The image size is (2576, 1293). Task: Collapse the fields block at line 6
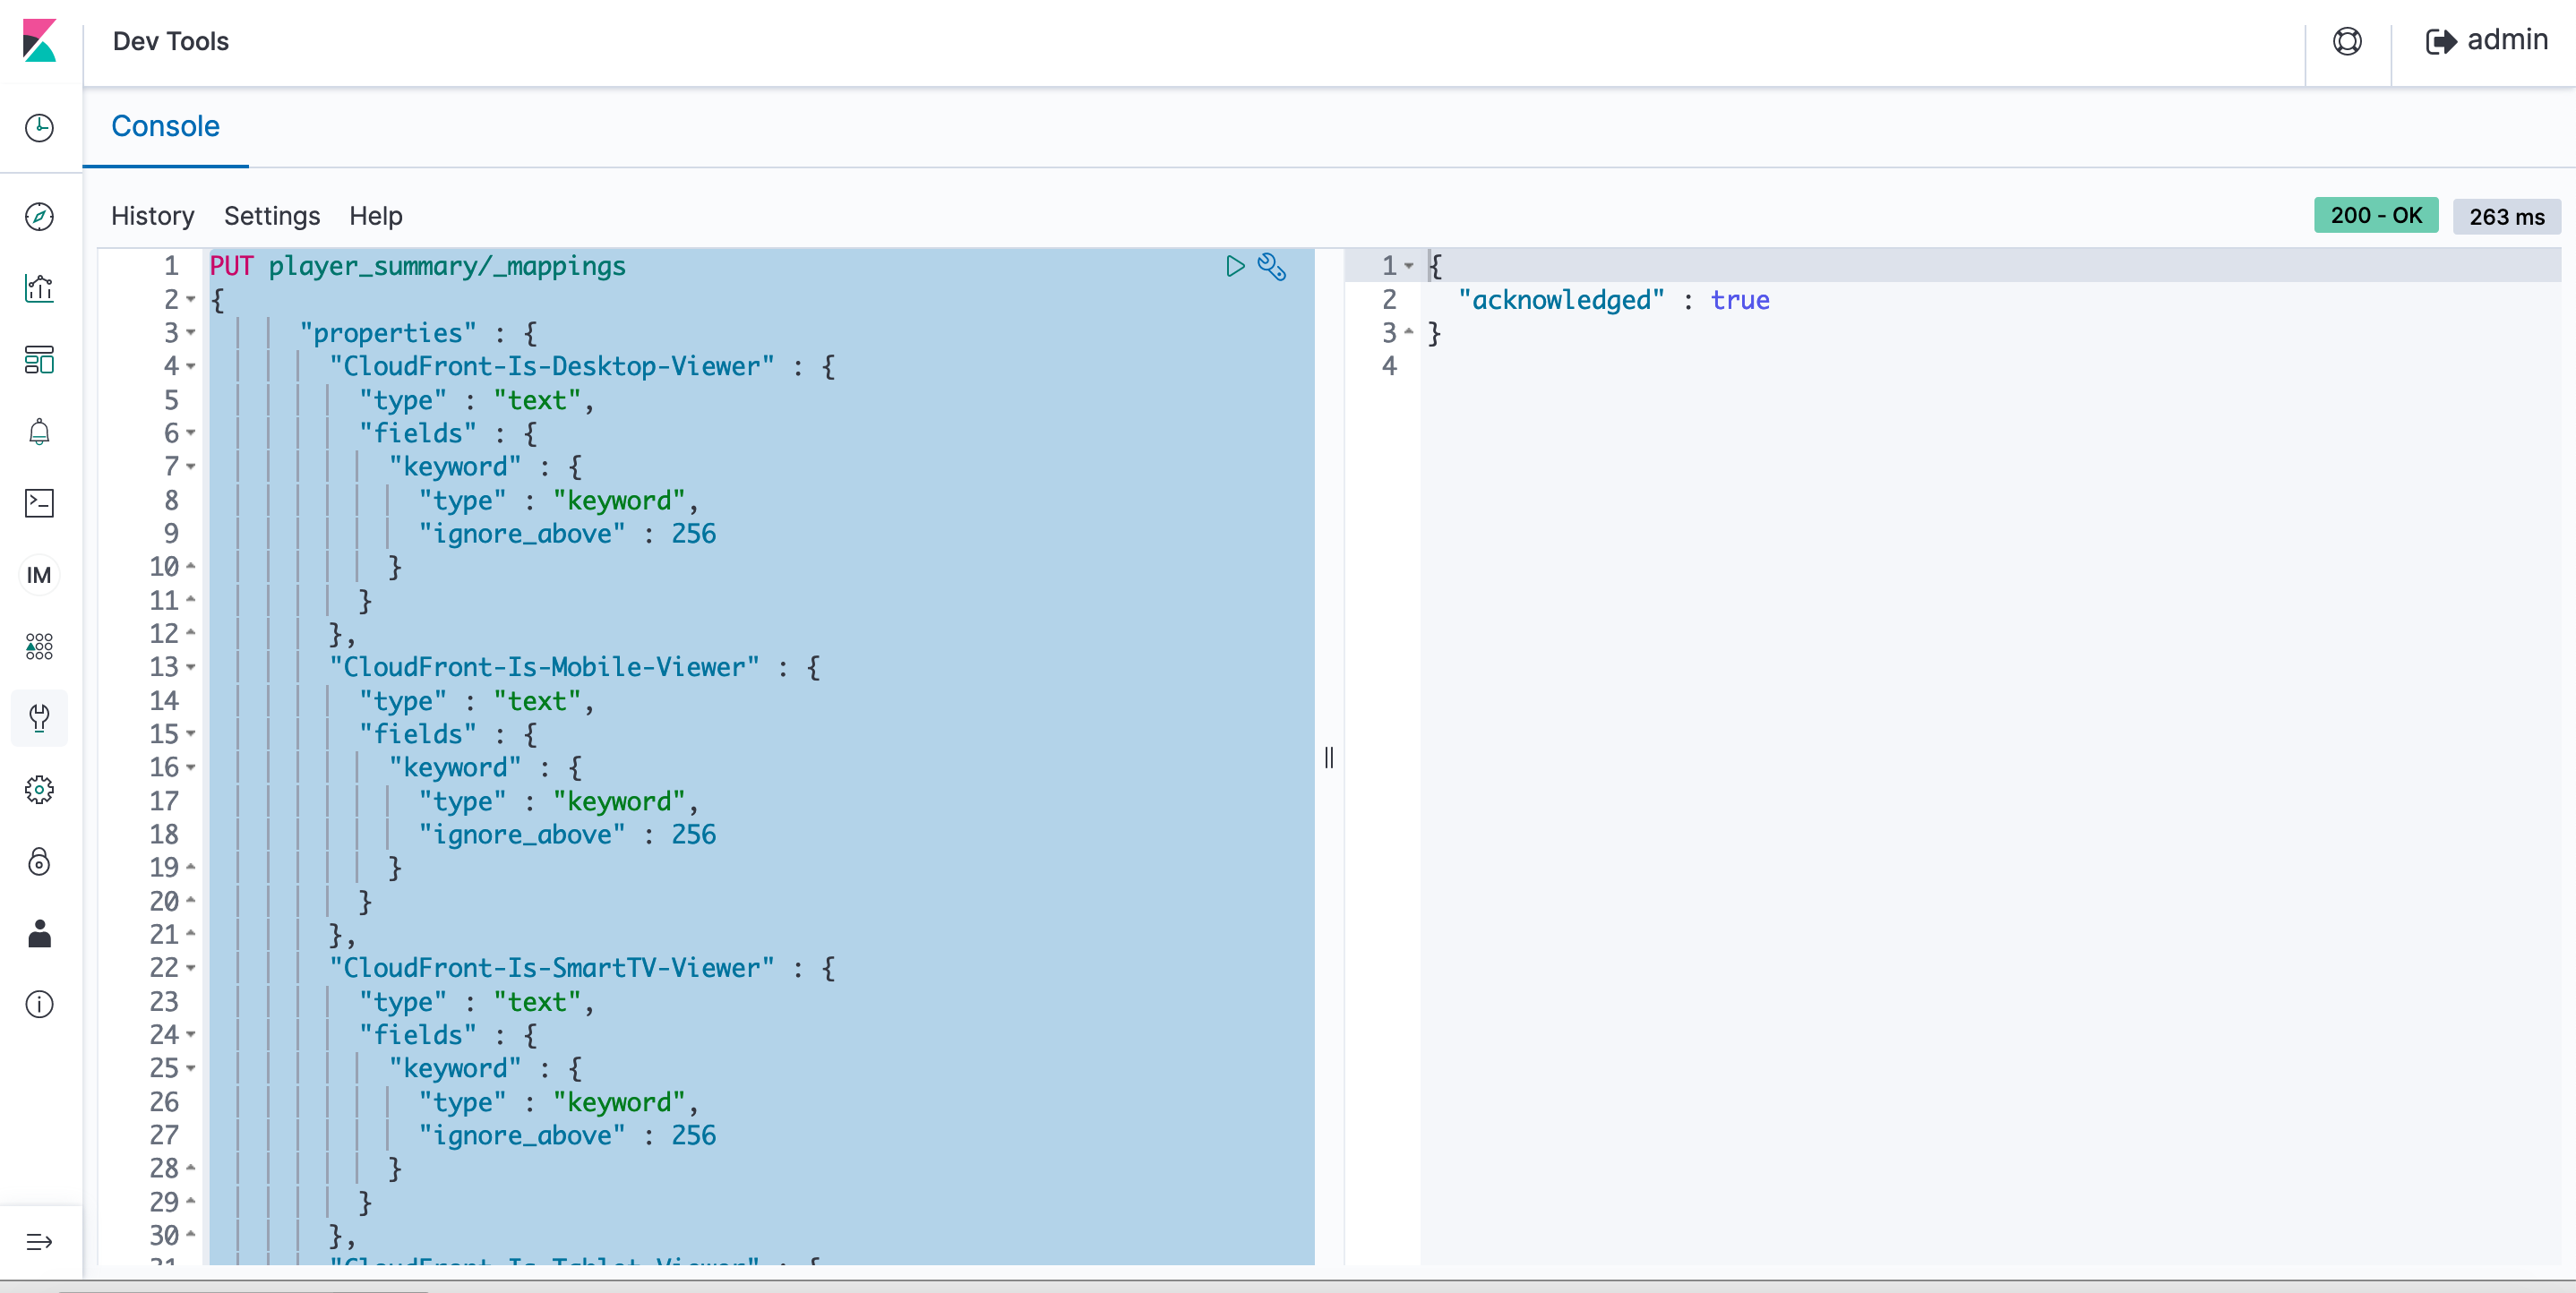[191, 433]
